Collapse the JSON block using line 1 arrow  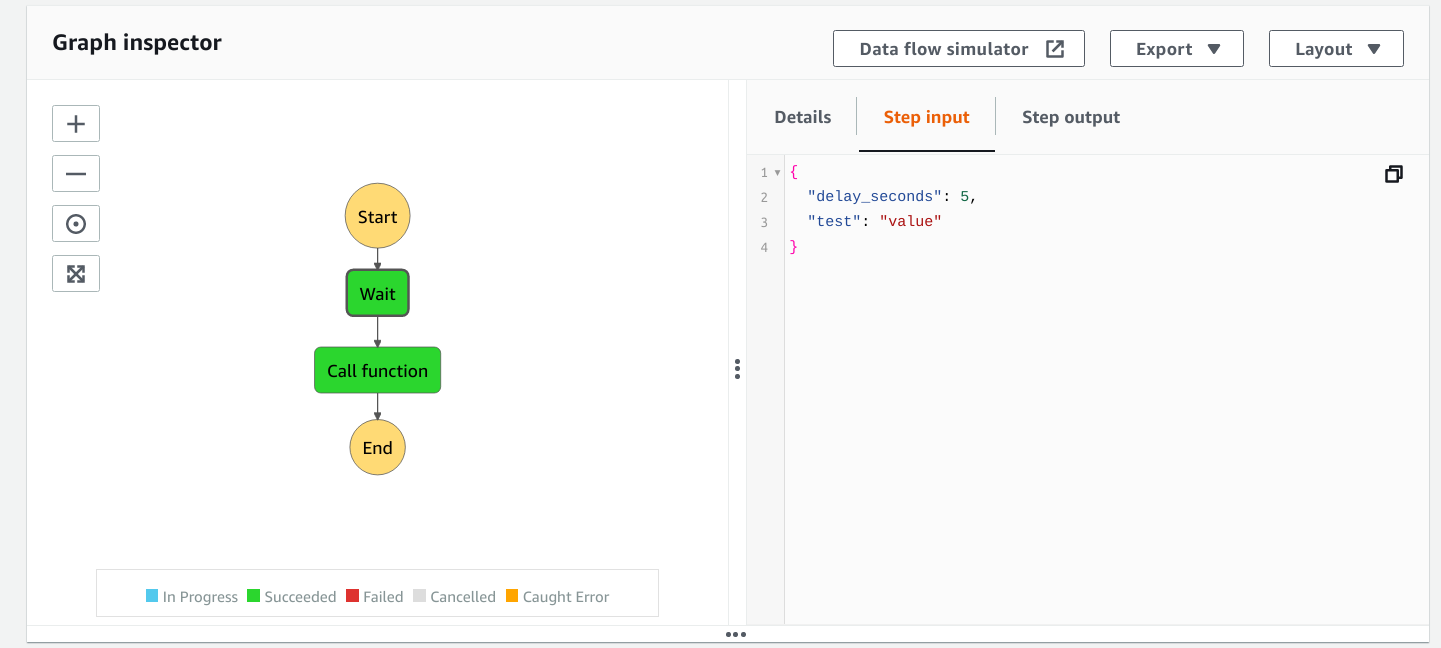point(776,171)
